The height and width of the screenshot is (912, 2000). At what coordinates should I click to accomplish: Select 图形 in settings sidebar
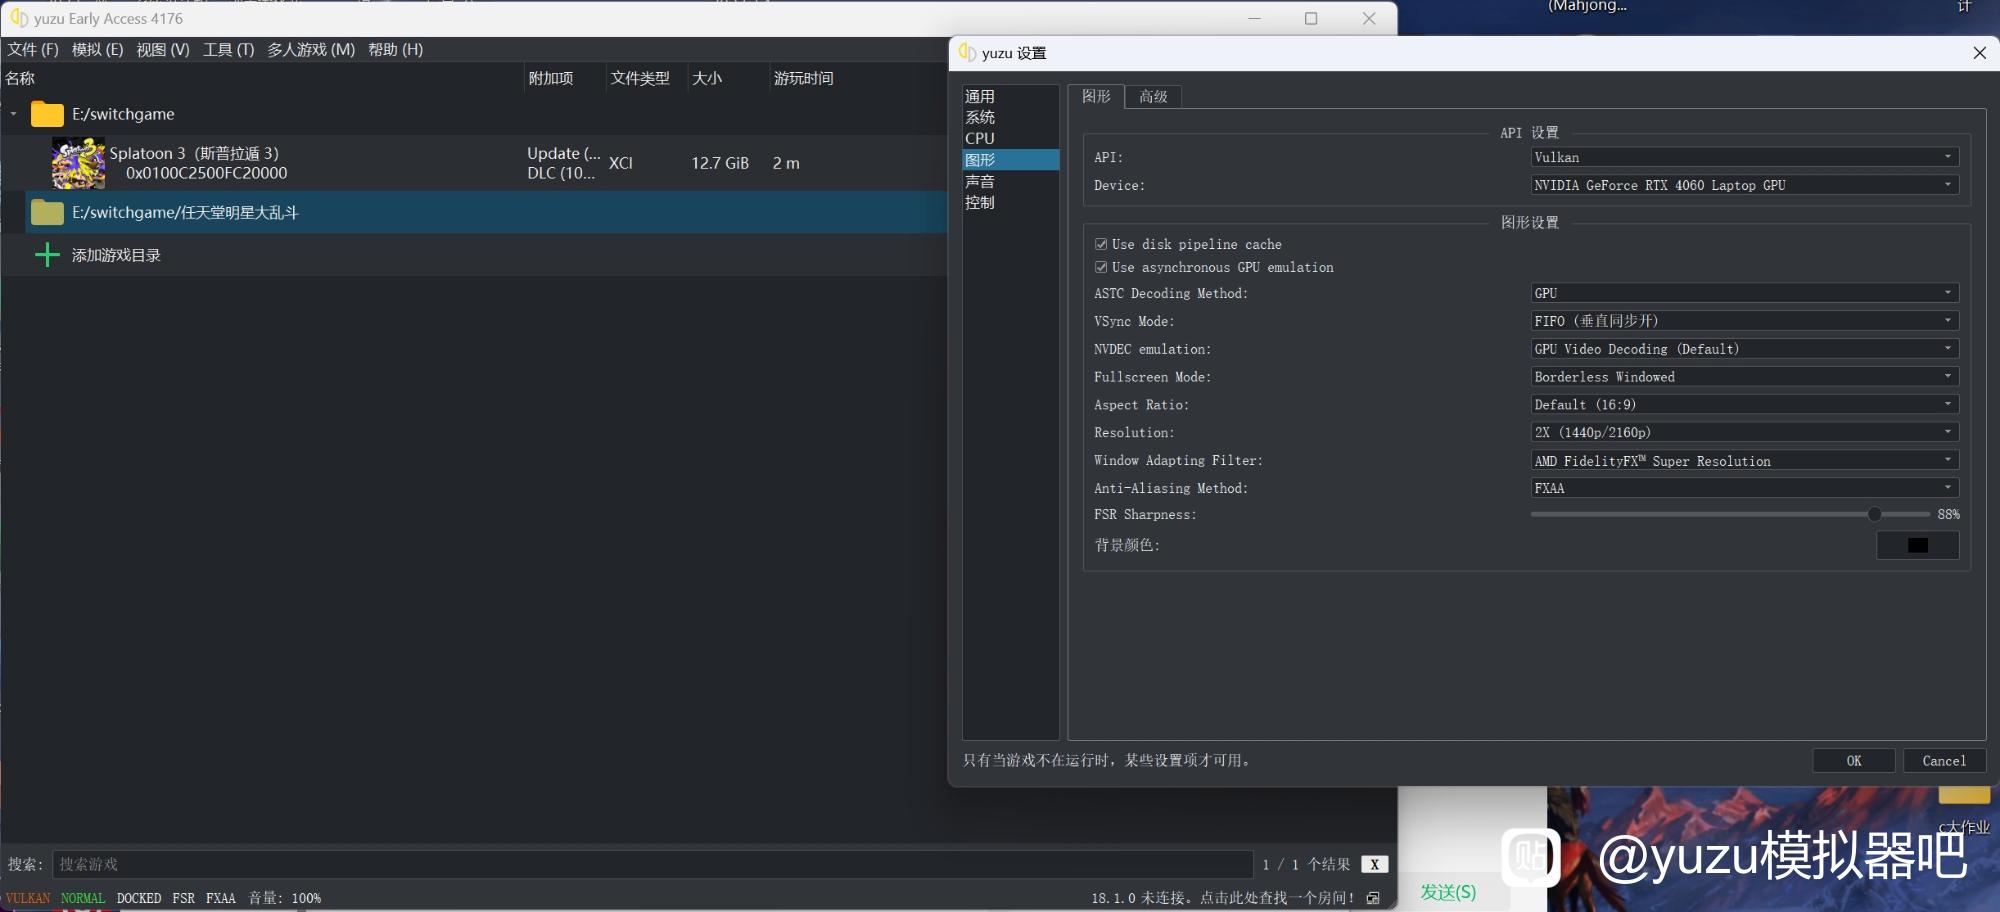(1010, 160)
